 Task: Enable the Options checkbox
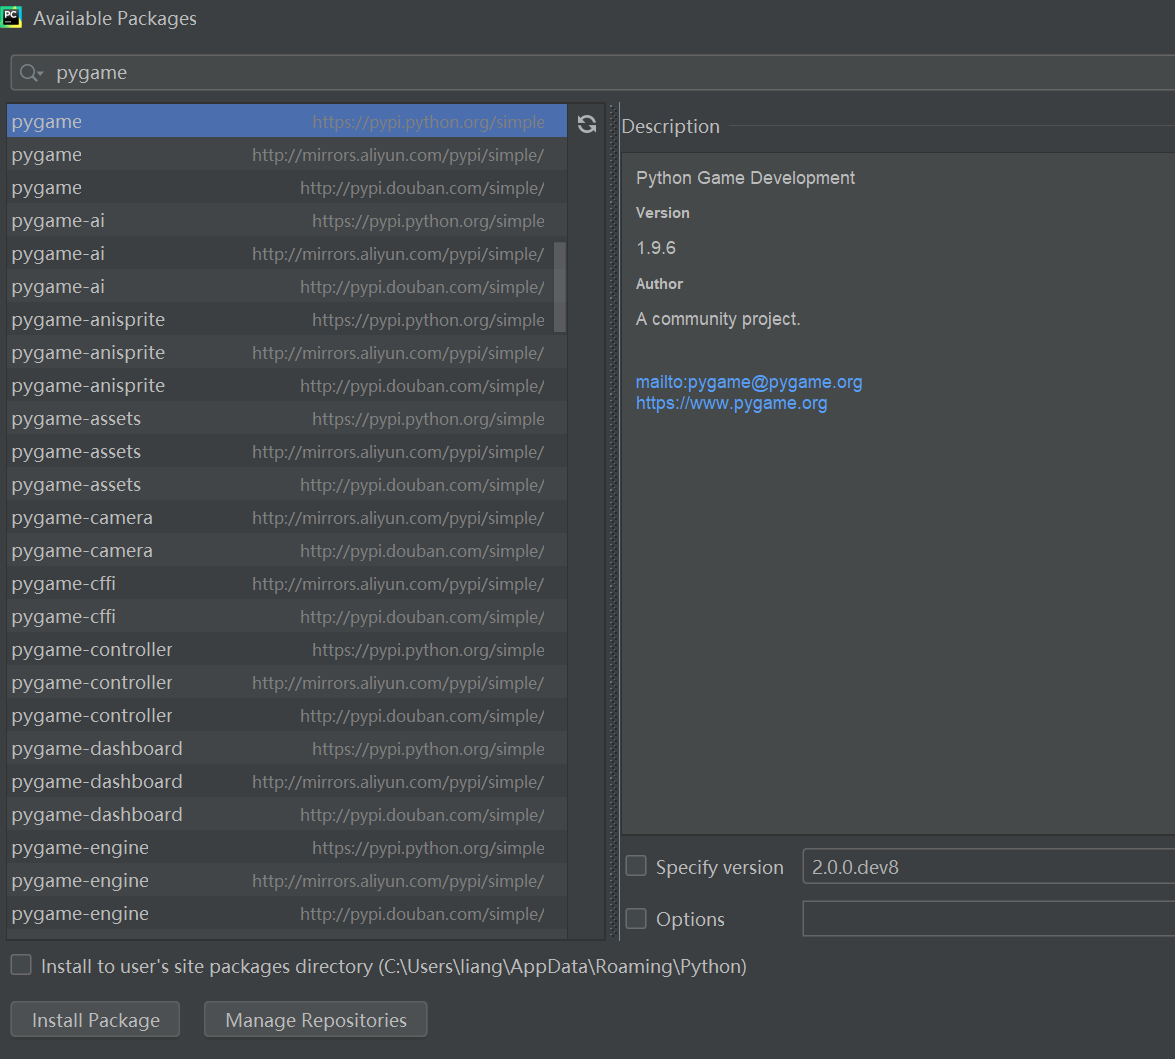tap(636, 918)
